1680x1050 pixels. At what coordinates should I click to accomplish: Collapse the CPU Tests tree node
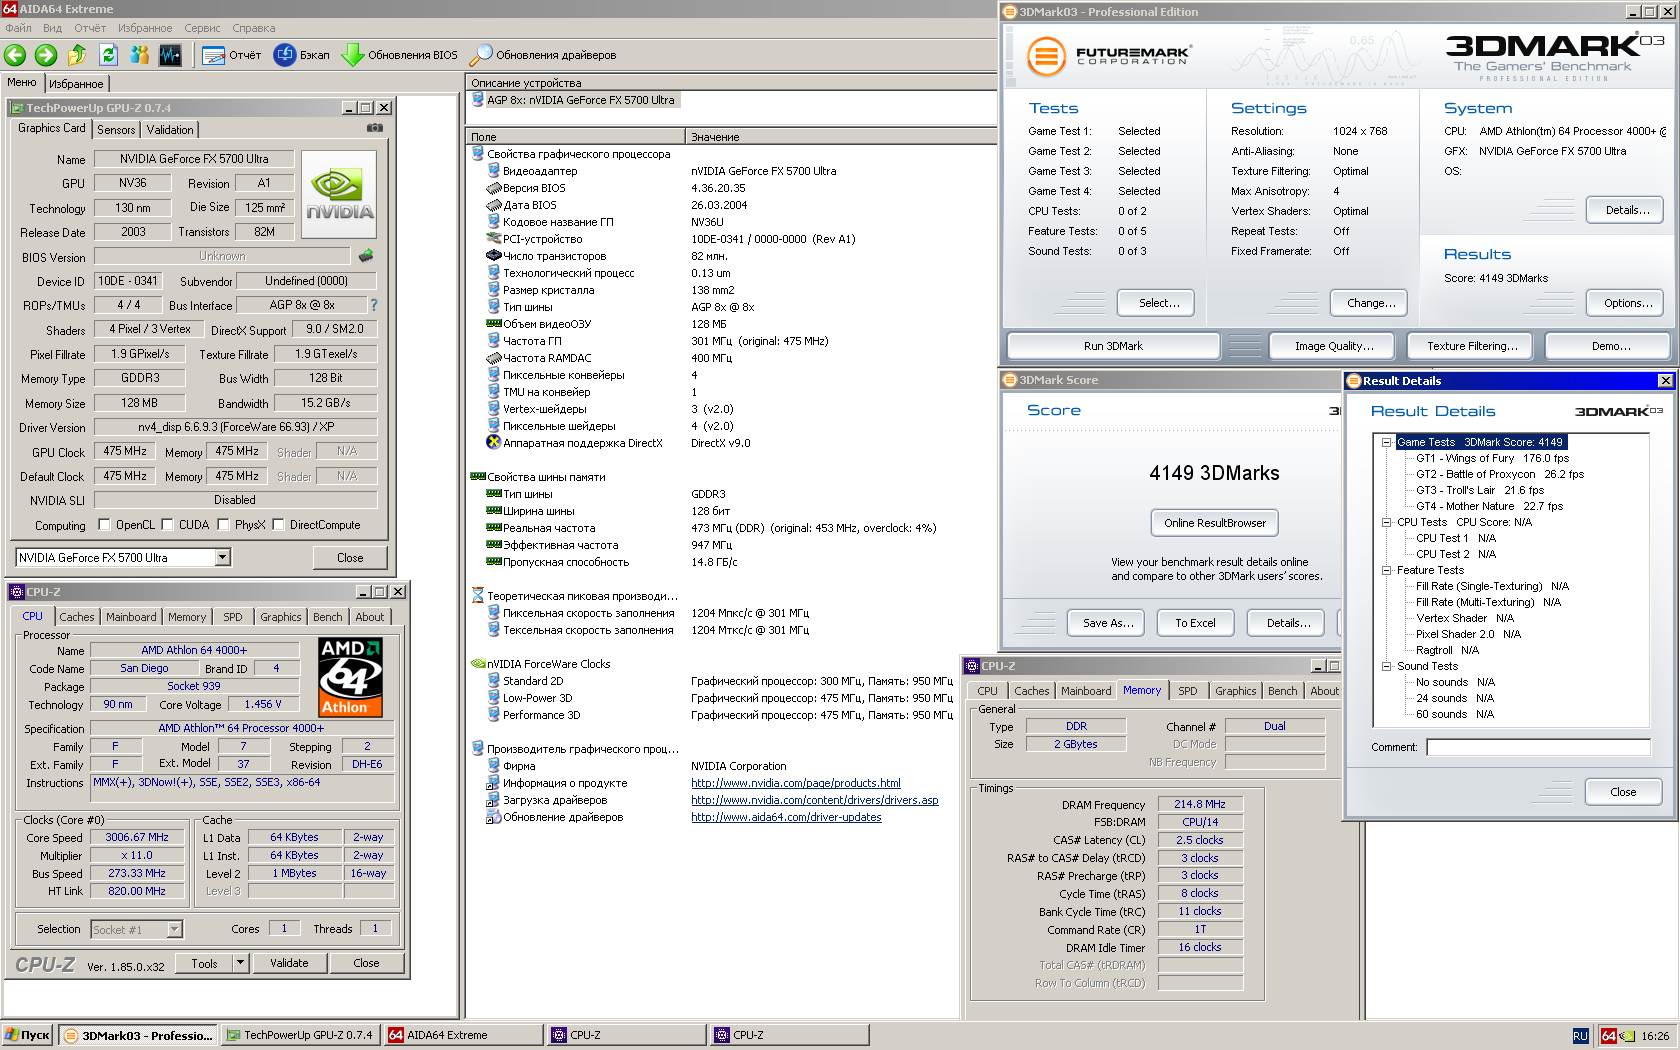(x=1387, y=522)
